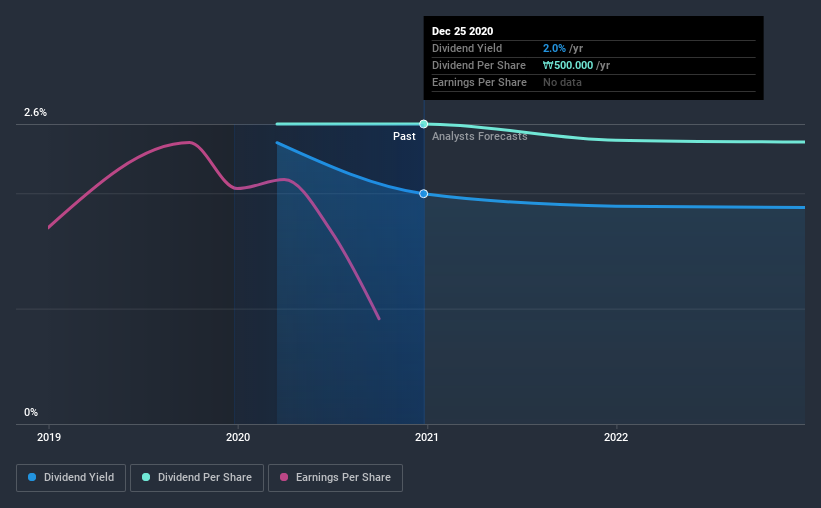Click the 2.6% y-axis label
The image size is (821, 508).
pyautogui.click(x=35, y=113)
